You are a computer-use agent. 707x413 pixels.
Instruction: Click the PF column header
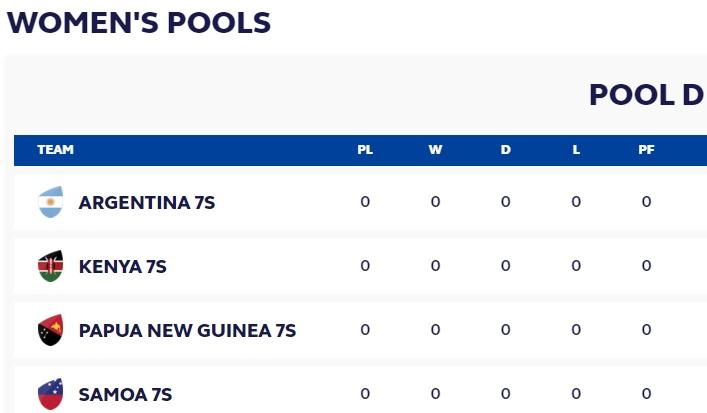(x=646, y=150)
